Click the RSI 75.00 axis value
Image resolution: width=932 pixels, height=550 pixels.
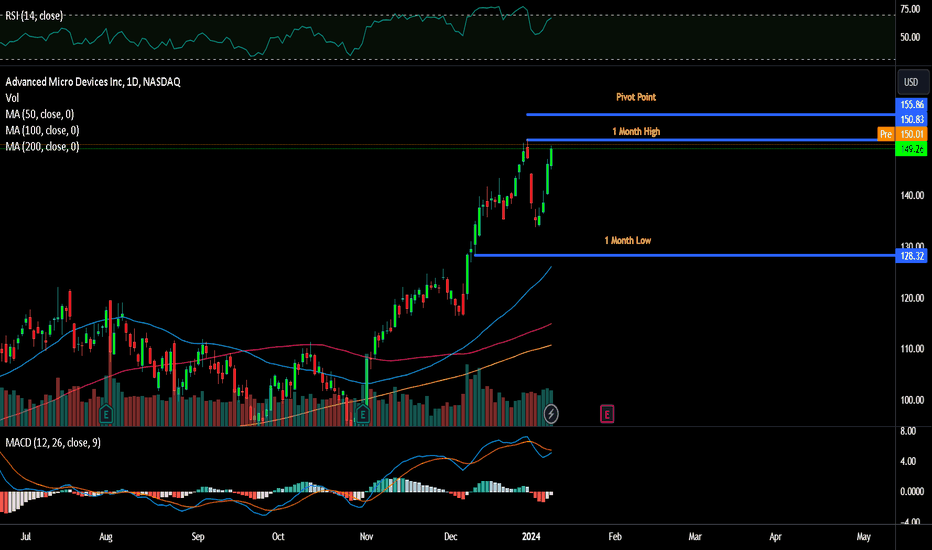pos(910,9)
